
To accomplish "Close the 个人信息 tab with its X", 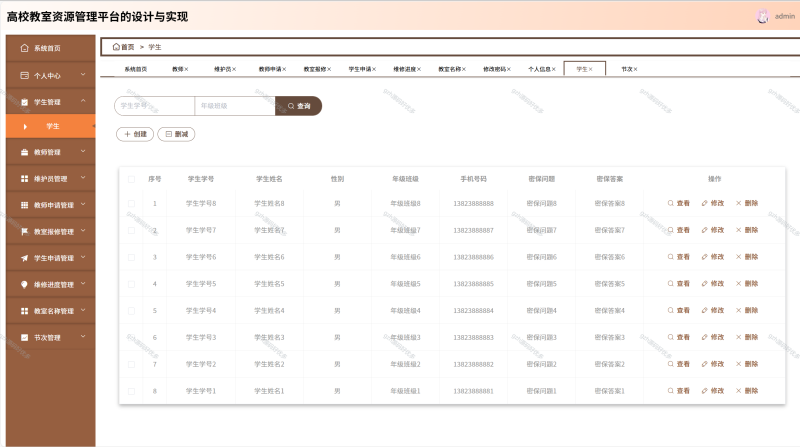I will point(554,69).
